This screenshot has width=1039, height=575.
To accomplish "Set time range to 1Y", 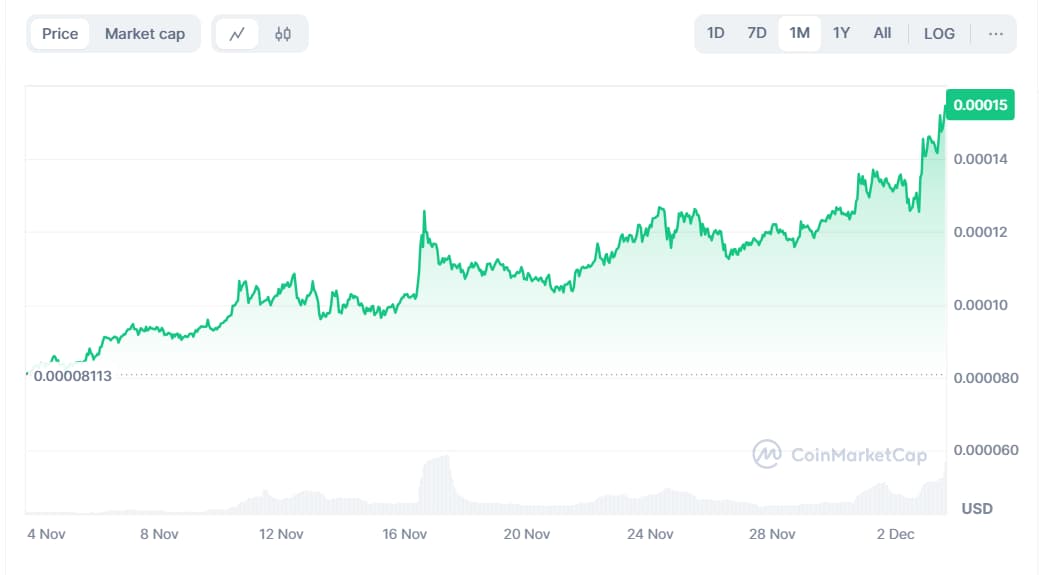I will pos(841,33).
